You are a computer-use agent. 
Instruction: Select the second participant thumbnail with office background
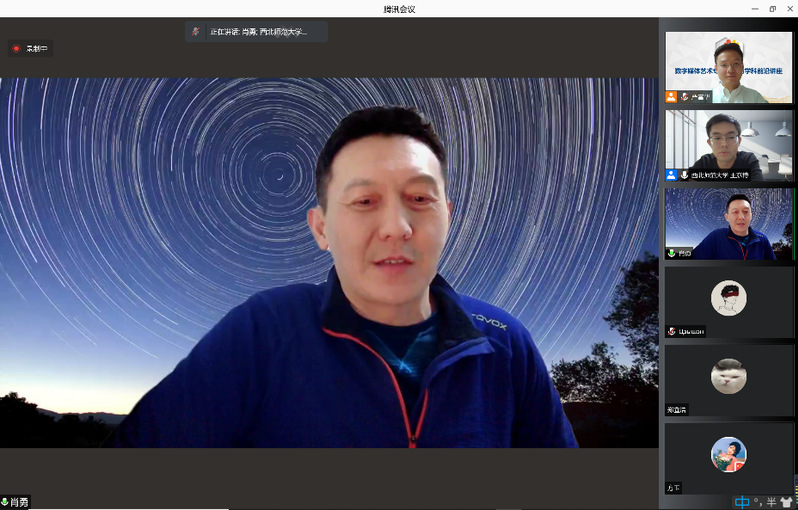coord(729,146)
